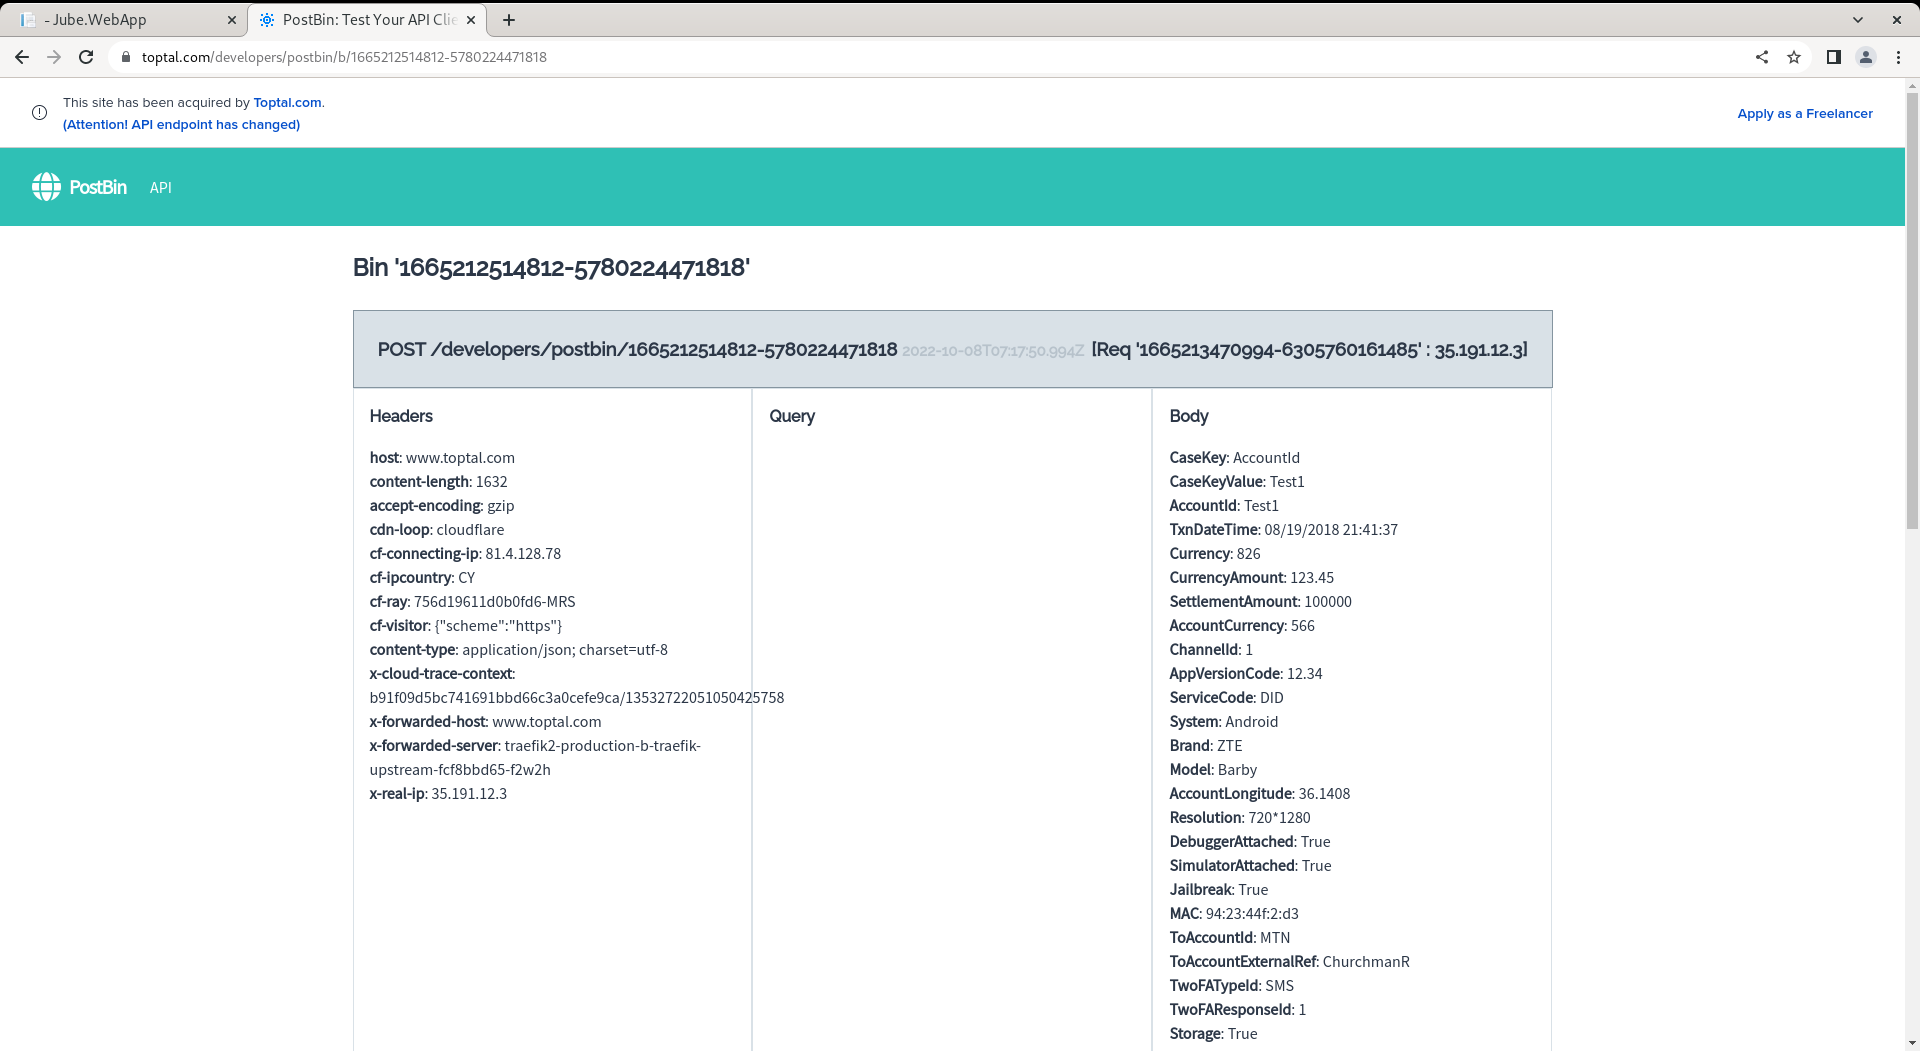Select x-forwarded-host header line
The width and height of the screenshot is (1920, 1051).
pos(485,721)
